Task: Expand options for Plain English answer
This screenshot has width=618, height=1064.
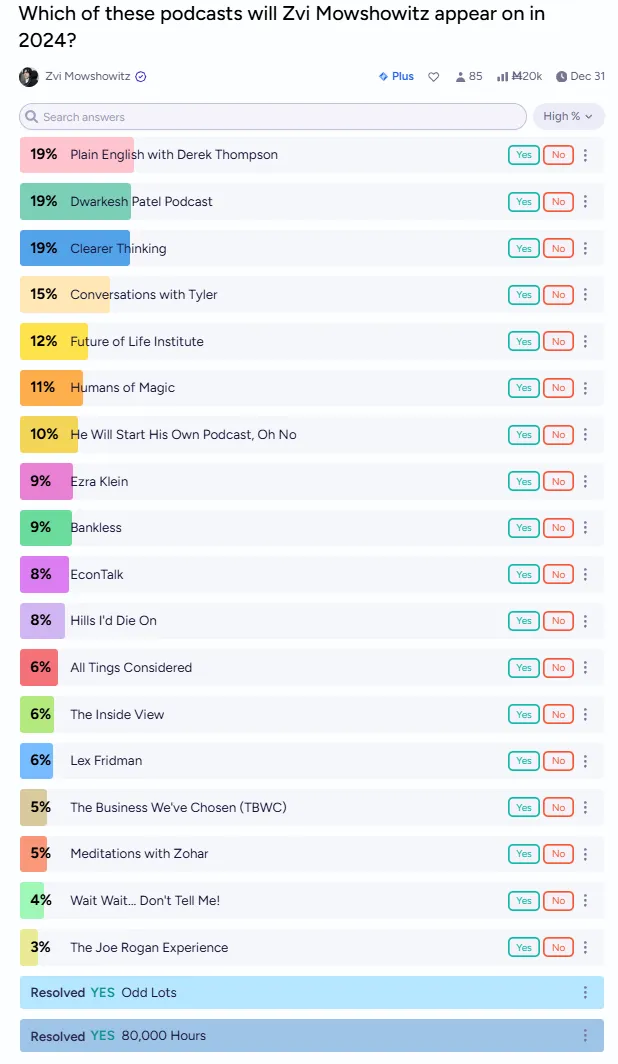Action: (585, 155)
